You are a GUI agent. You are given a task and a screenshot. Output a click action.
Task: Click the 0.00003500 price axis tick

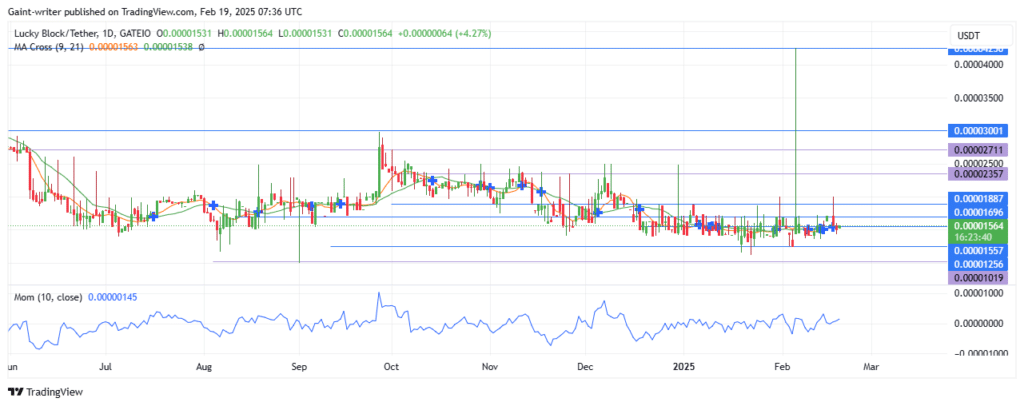978,98
